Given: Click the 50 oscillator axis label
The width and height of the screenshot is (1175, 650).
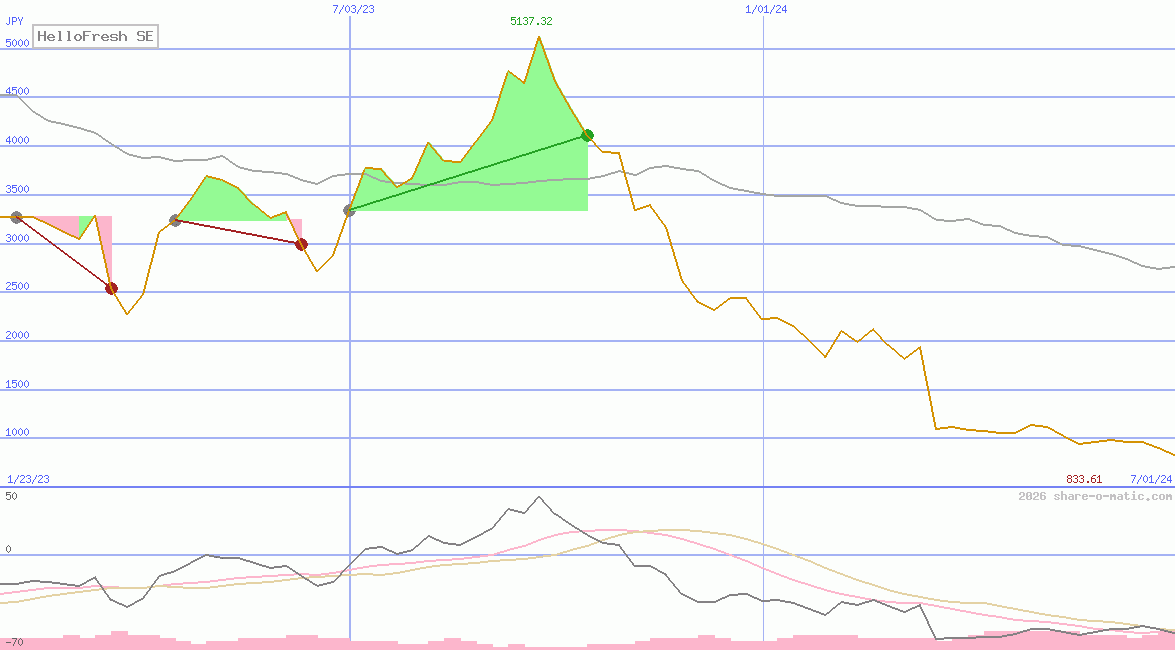Looking at the screenshot, I should [x=11, y=495].
